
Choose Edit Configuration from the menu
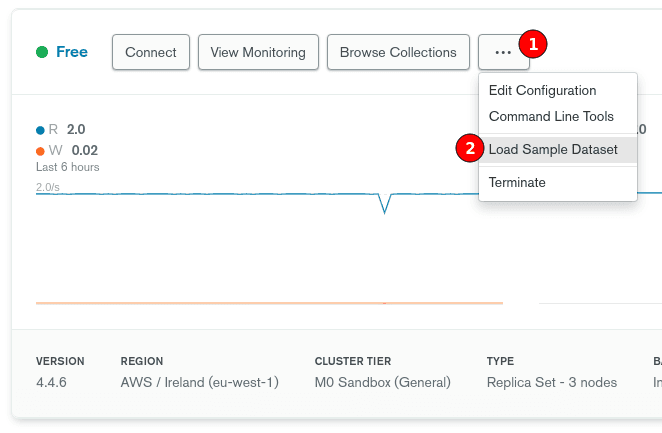tap(542, 91)
